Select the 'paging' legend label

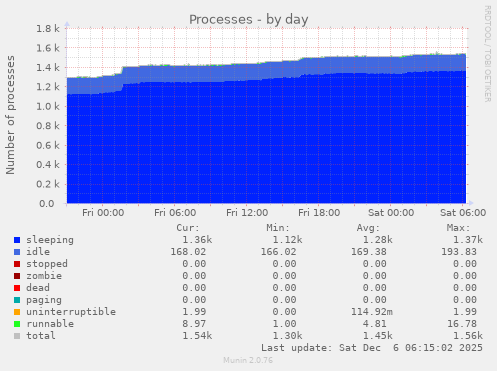tap(44, 300)
